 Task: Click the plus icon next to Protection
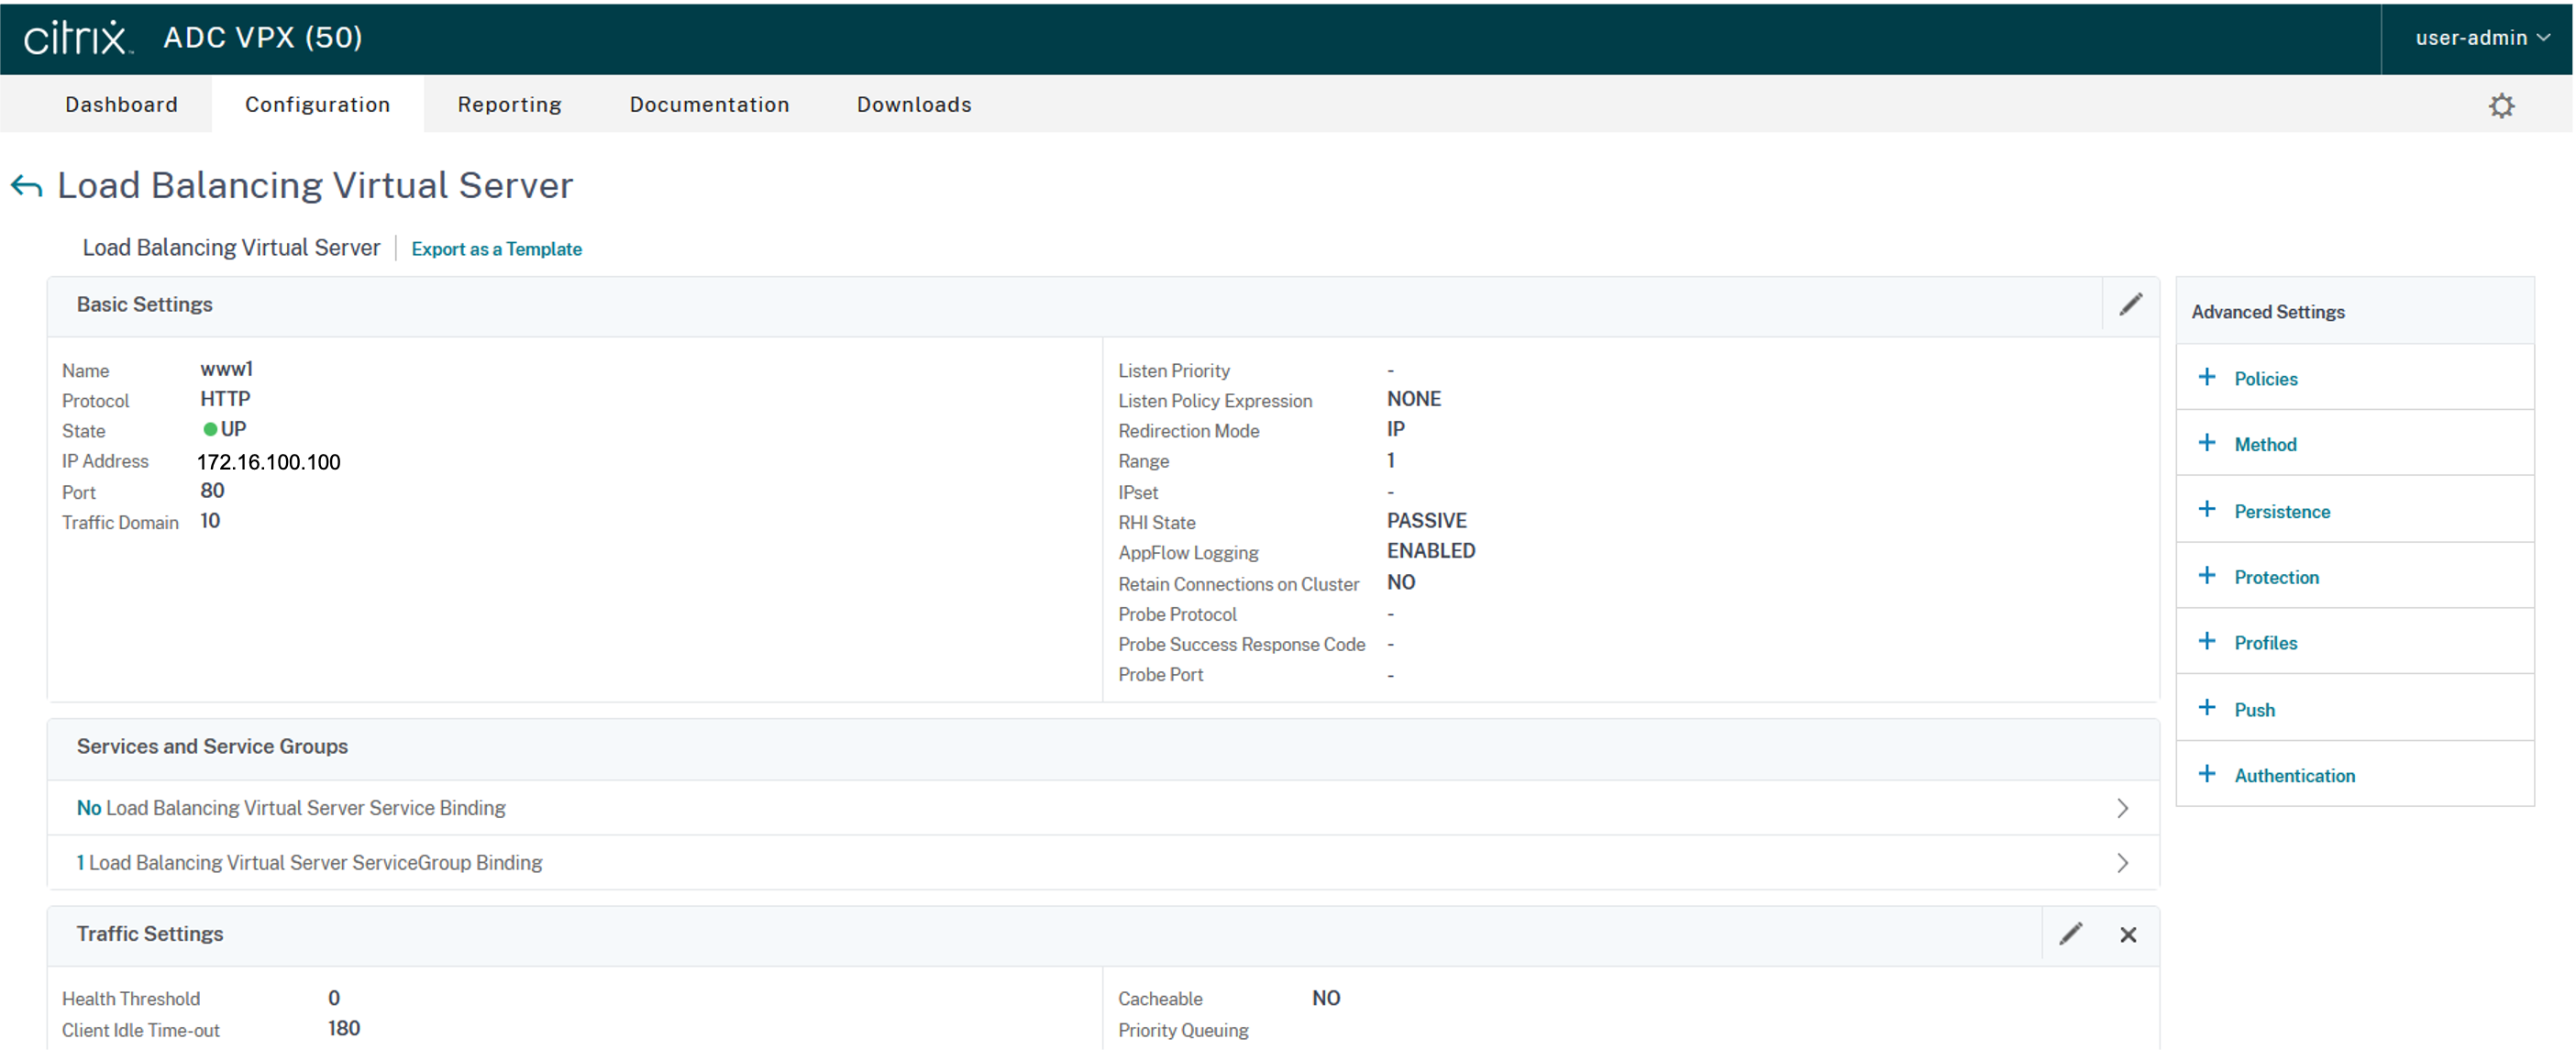pyautogui.click(x=2207, y=576)
